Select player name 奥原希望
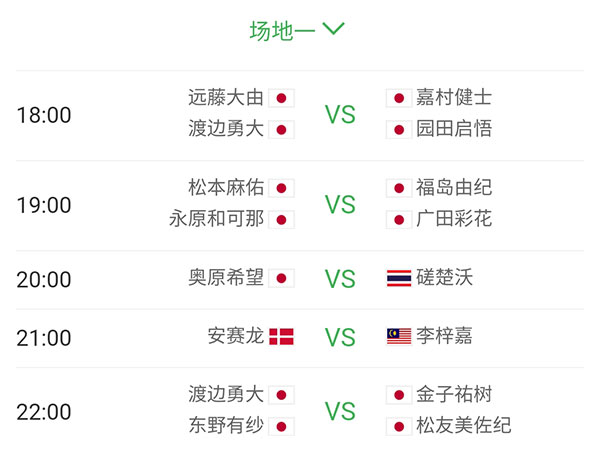600x457 pixels. (x=226, y=277)
